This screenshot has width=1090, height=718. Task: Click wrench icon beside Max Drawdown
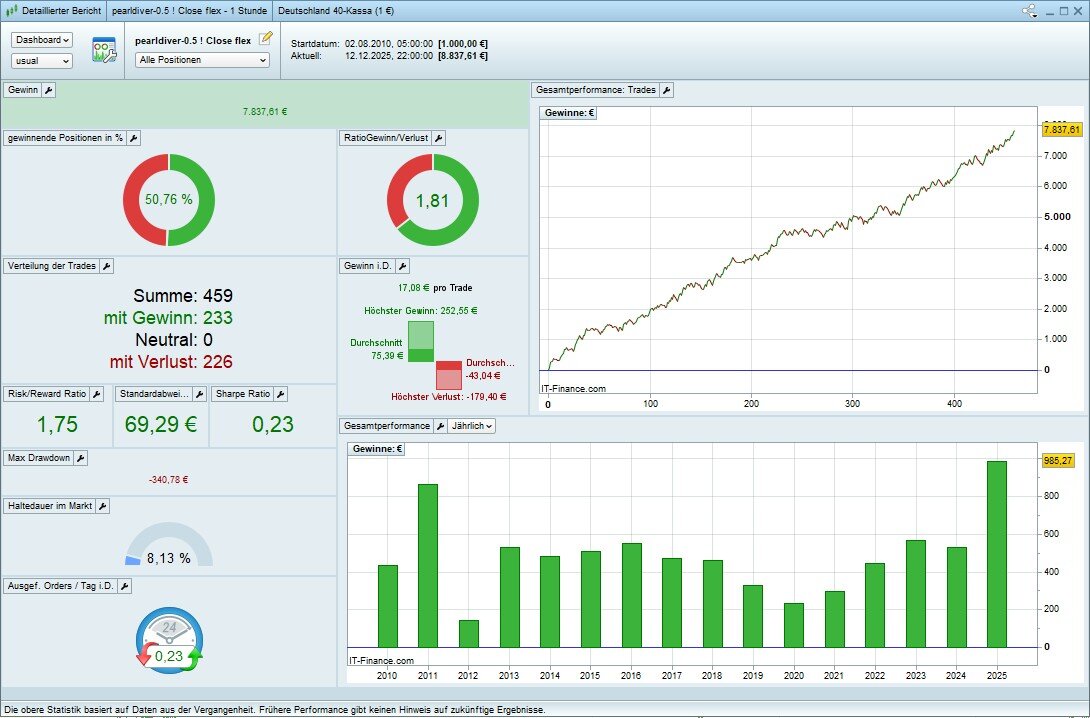point(81,458)
